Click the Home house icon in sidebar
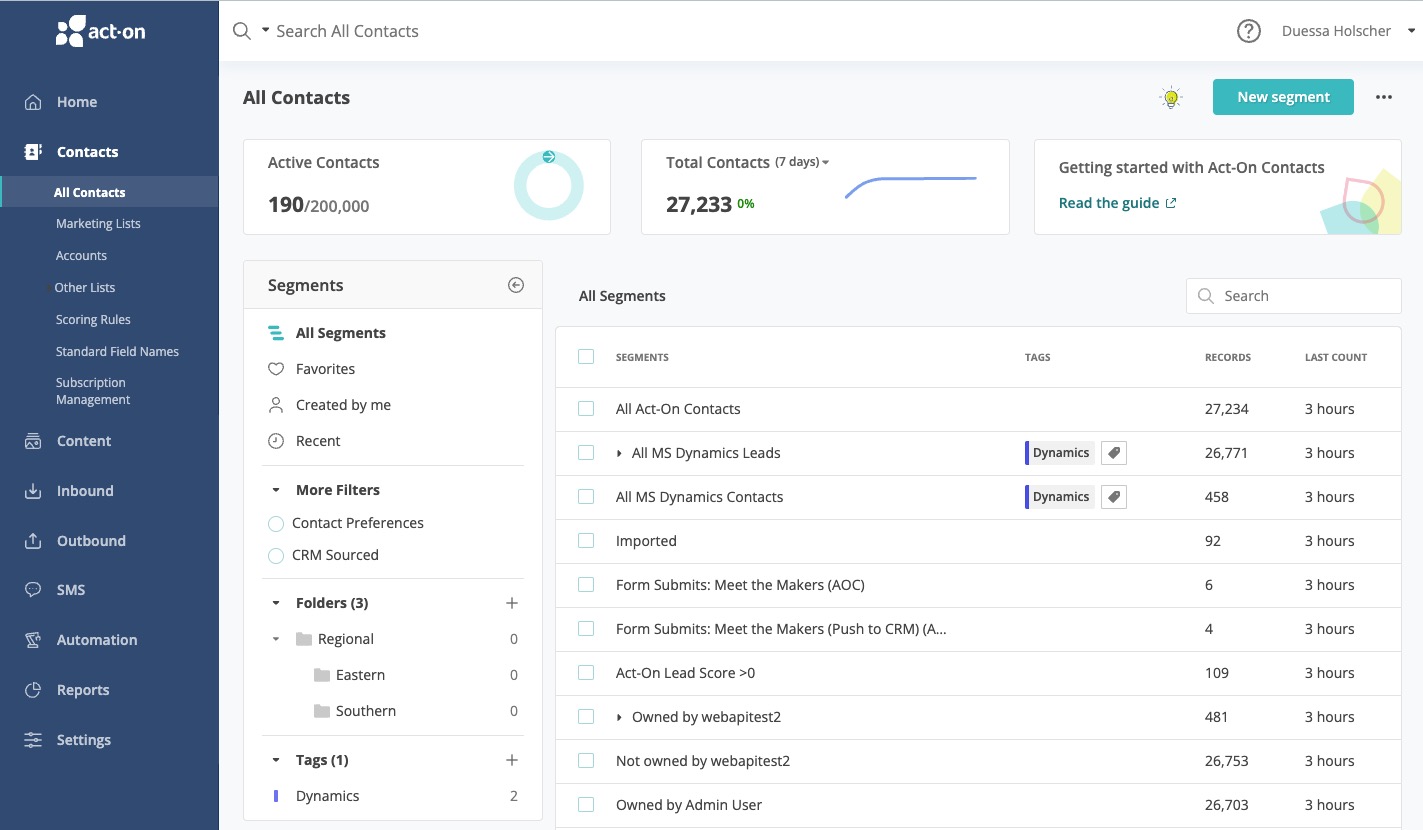 pyautogui.click(x=33, y=102)
